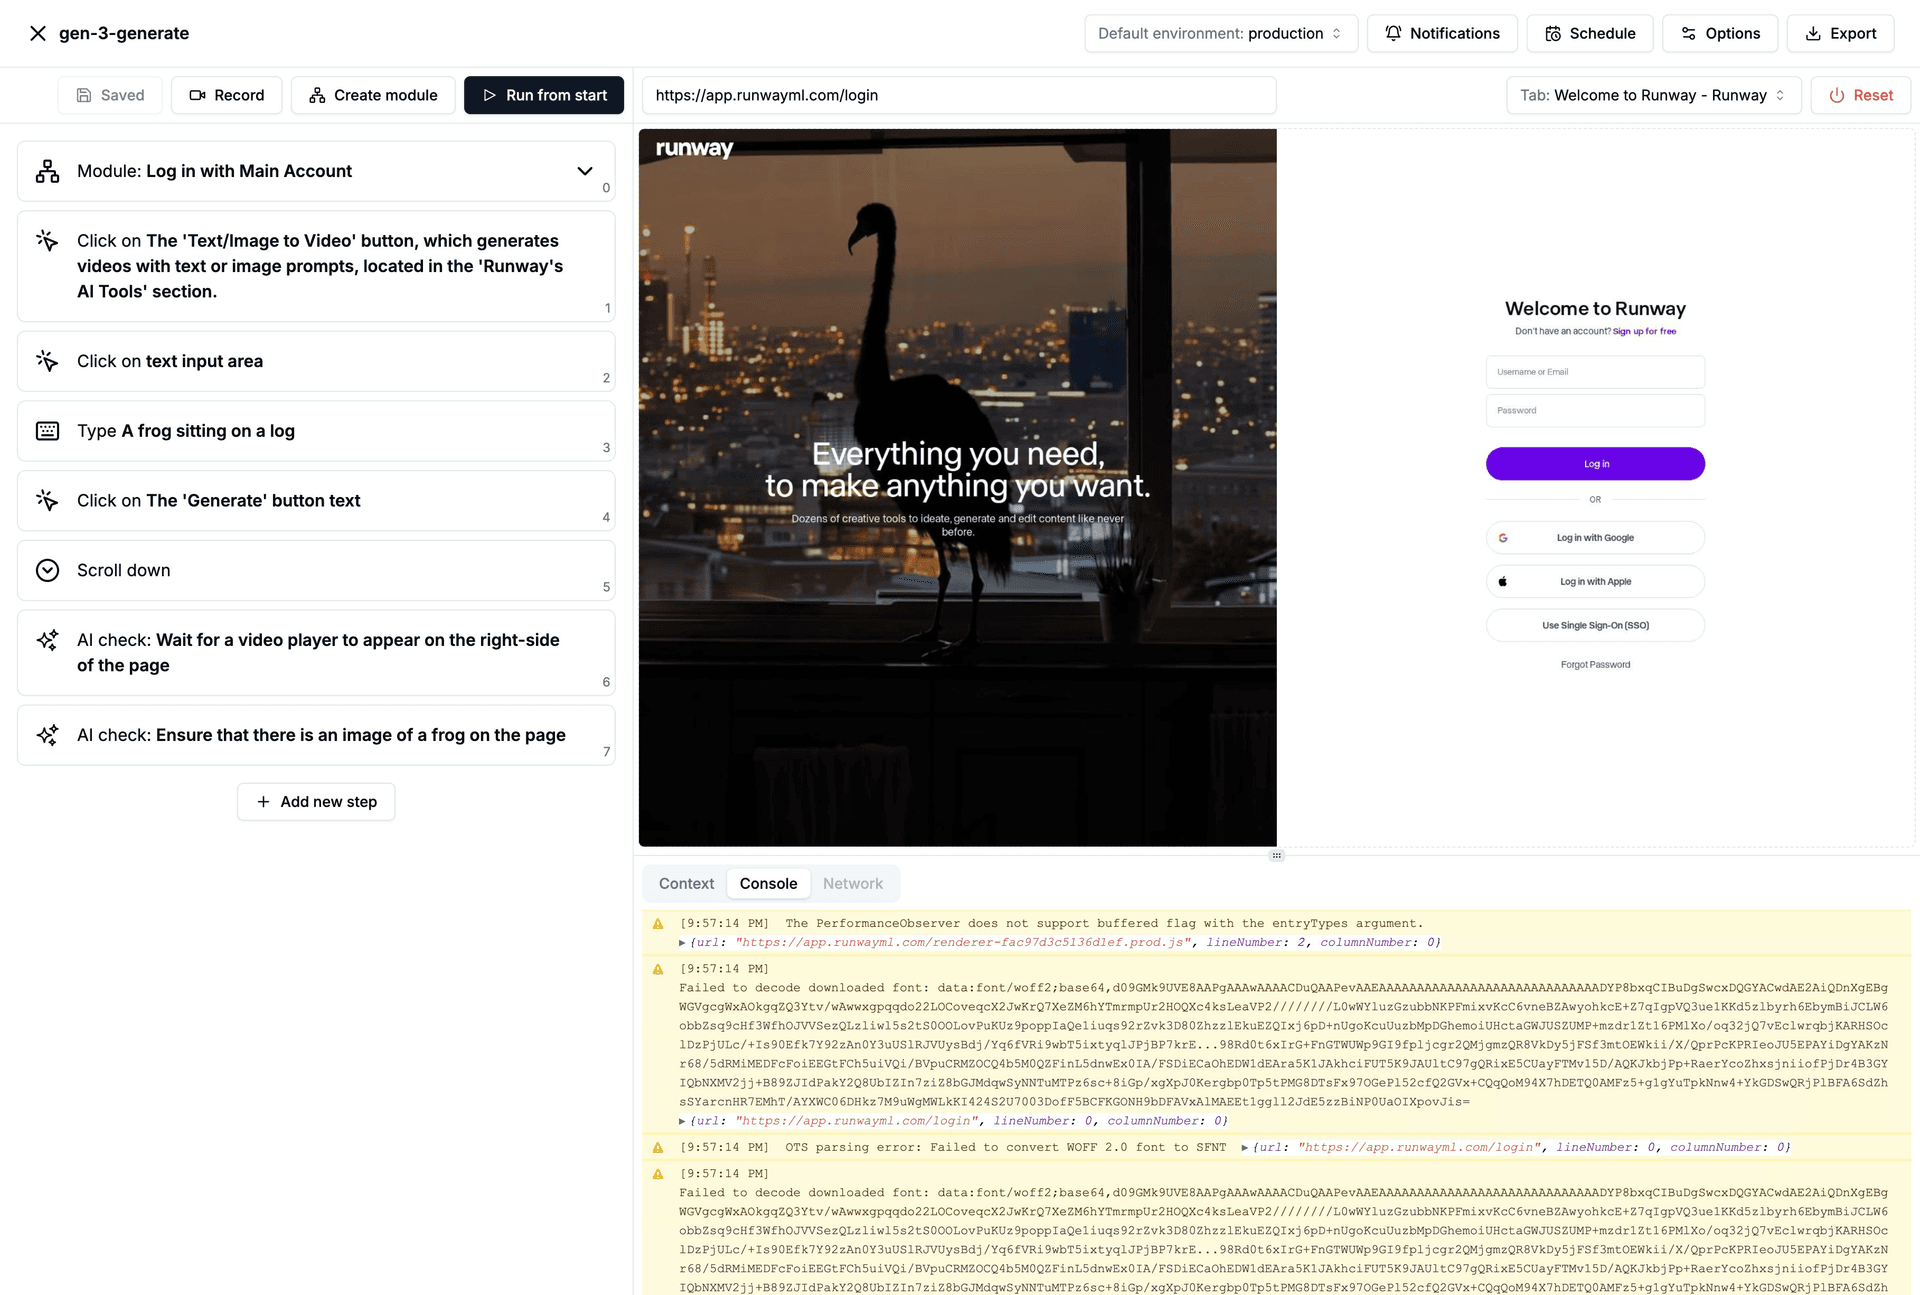Reset the browser session
The width and height of the screenshot is (1920, 1295).
point(1861,95)
